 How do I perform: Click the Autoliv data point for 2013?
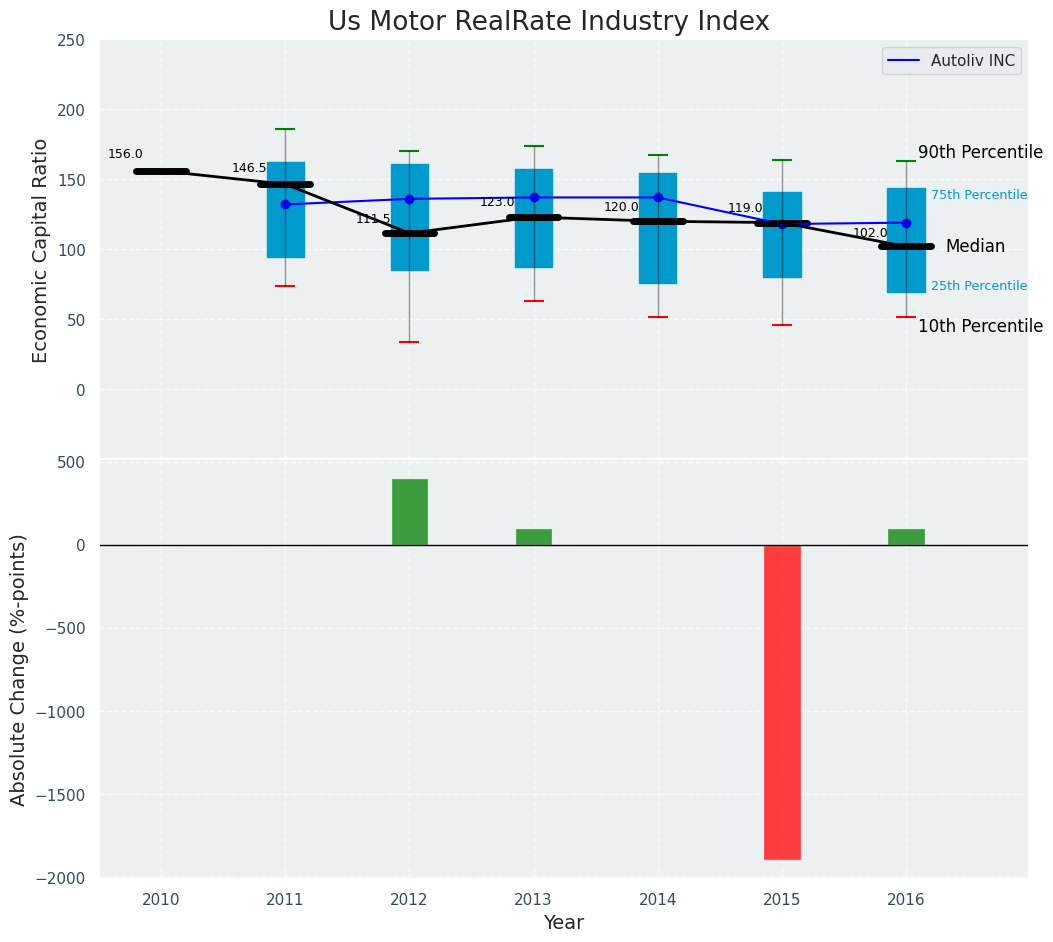(x=534, y=197)
